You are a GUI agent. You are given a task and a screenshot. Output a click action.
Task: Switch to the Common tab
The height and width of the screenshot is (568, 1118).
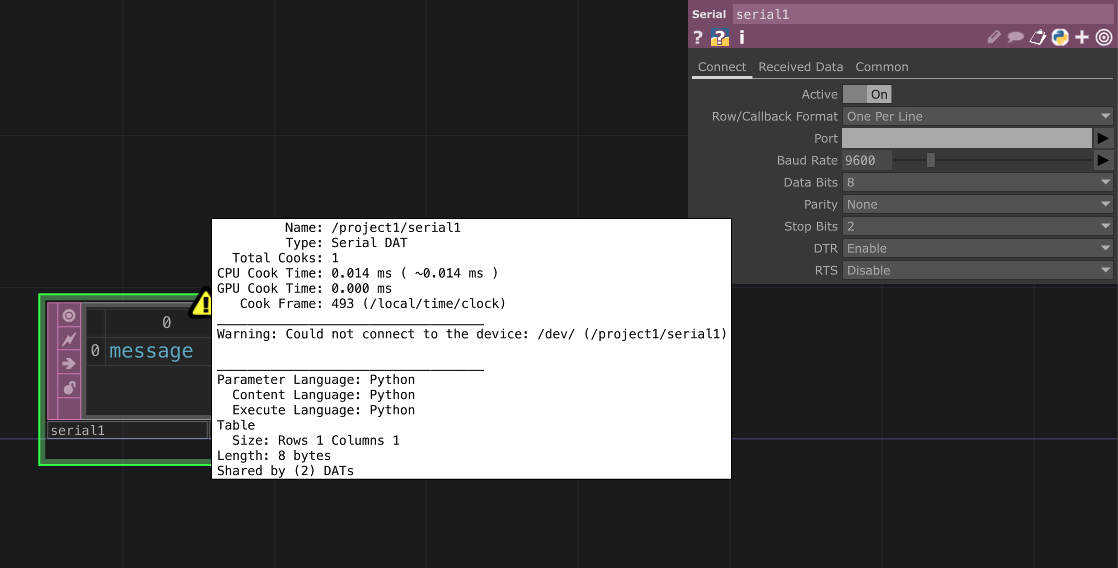pos(882,67)
